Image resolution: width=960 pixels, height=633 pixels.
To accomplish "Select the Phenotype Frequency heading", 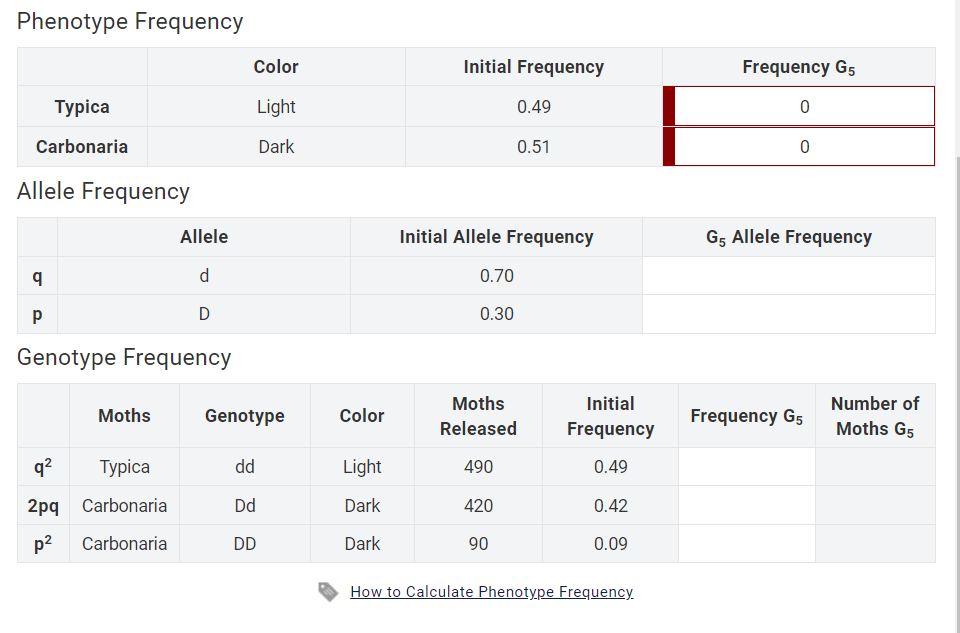I will tap(130, 21).
